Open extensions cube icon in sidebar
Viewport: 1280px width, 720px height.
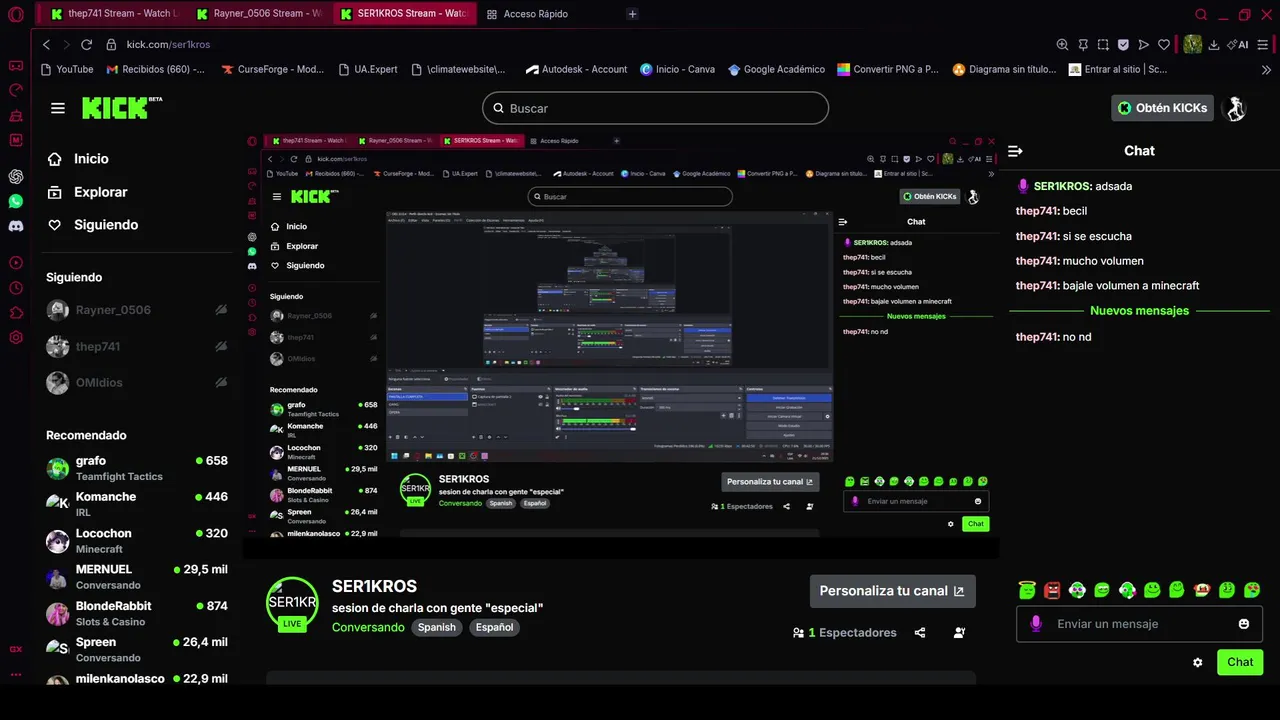(x=16, y=313)
